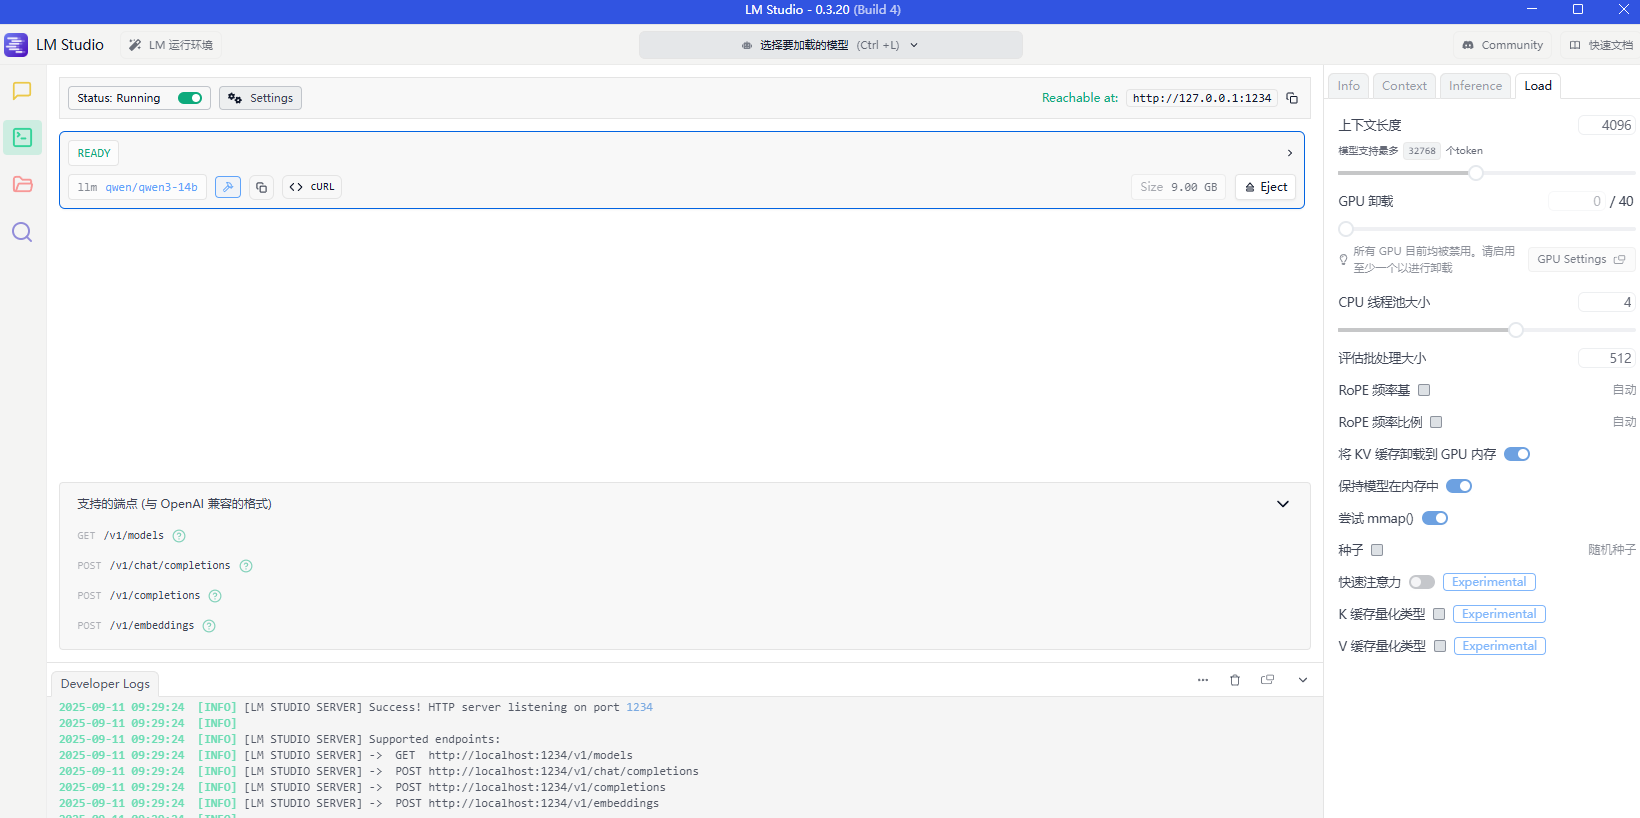Screen dimensions: 1640x818
Task: Open the Chat section in sidebar
Action: [22, 91]
